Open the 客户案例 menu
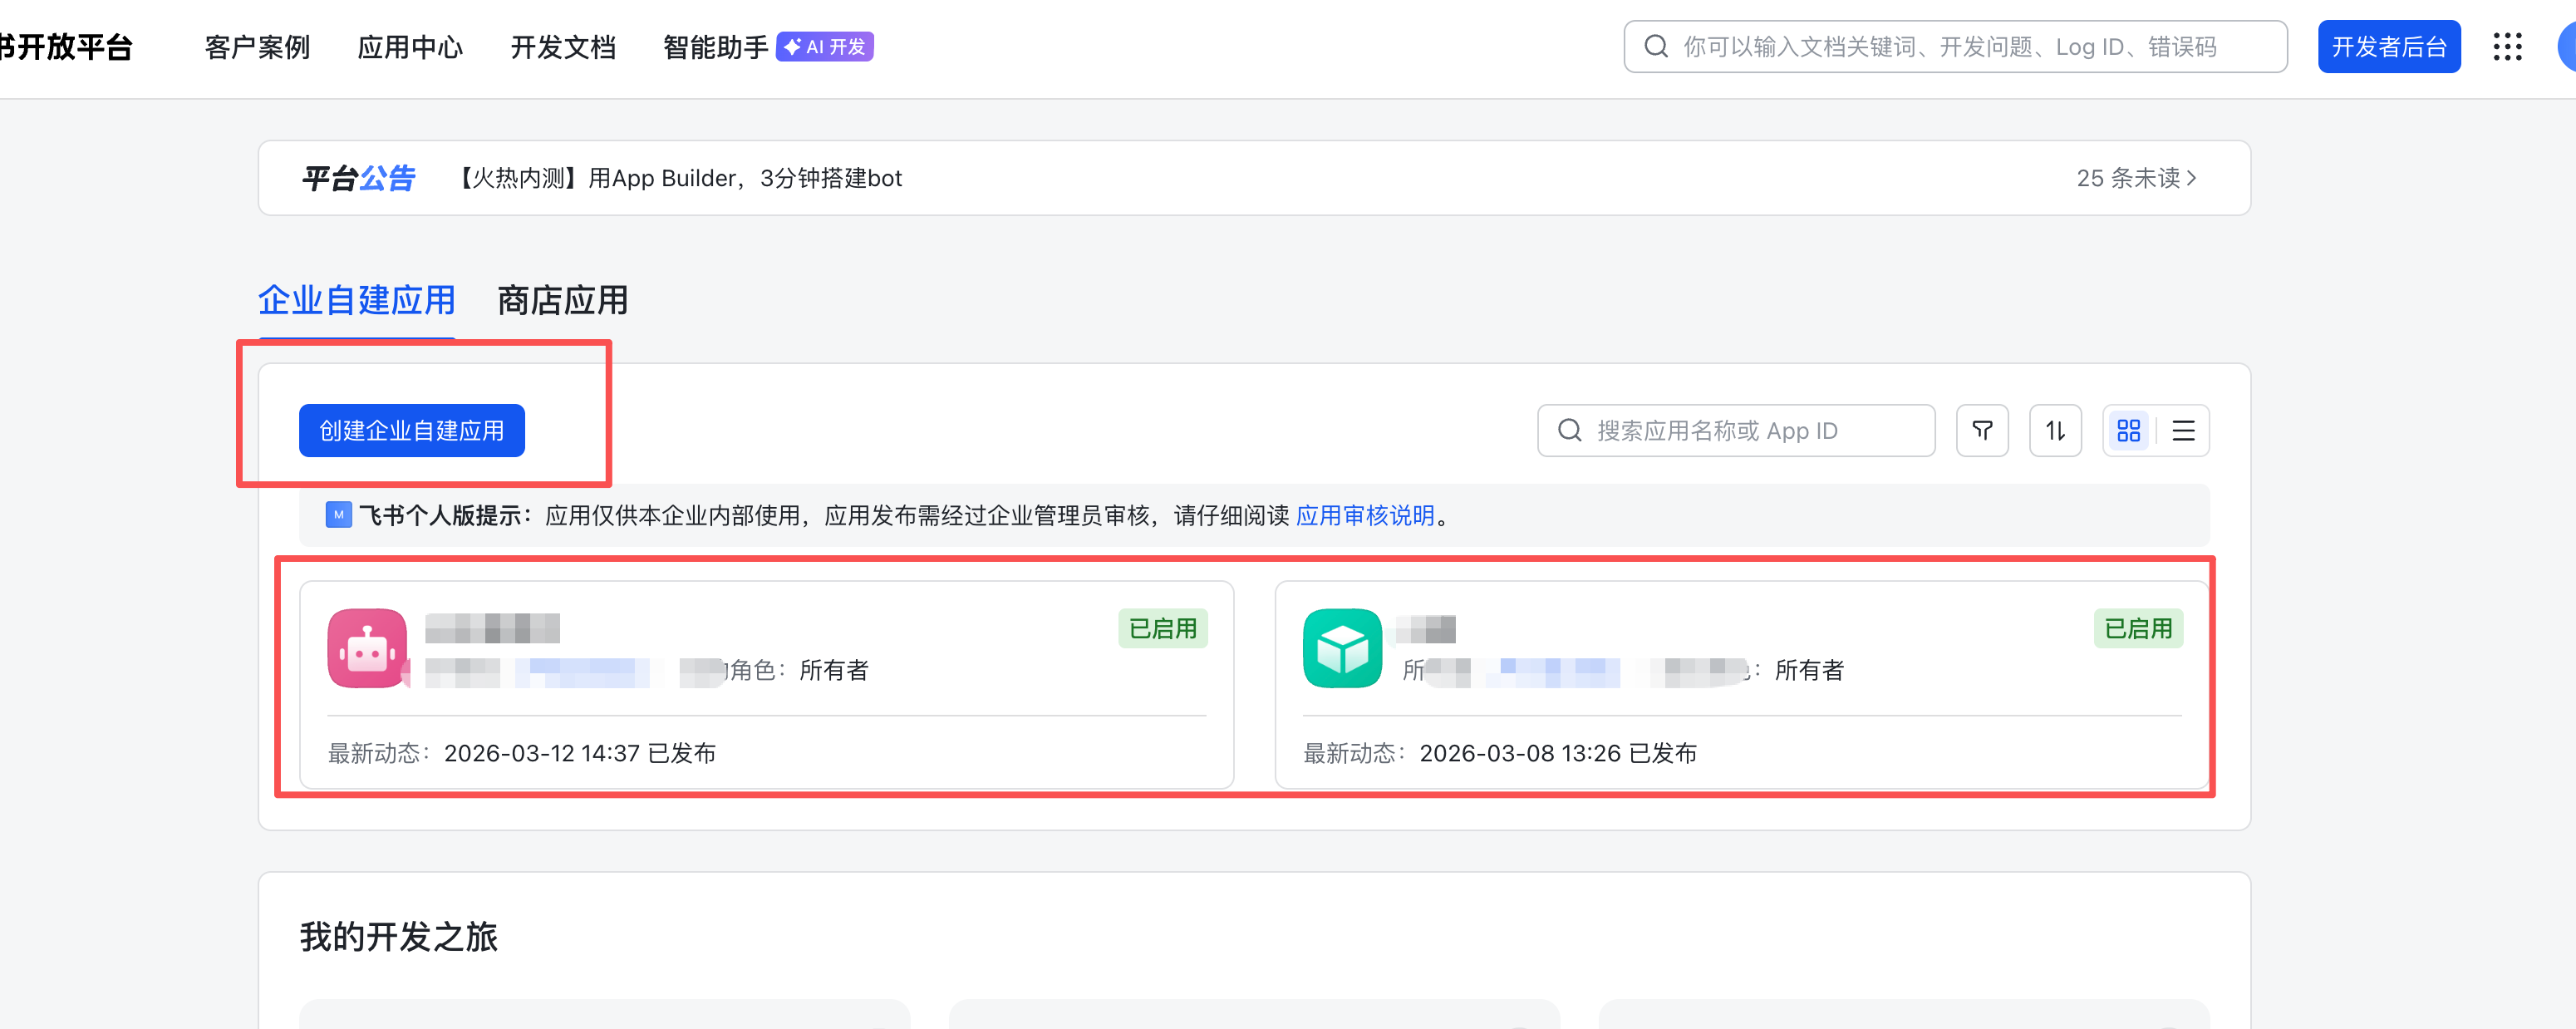 pyautogui.click(x=257, y=47)
